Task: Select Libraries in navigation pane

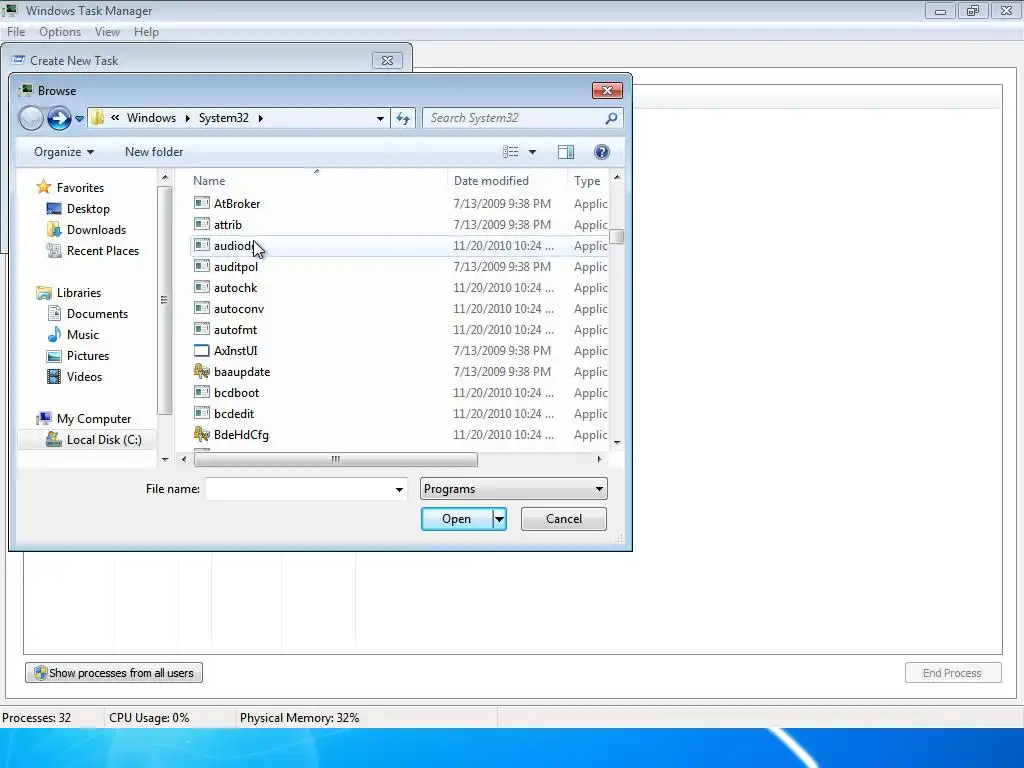Action: point(78,293)
